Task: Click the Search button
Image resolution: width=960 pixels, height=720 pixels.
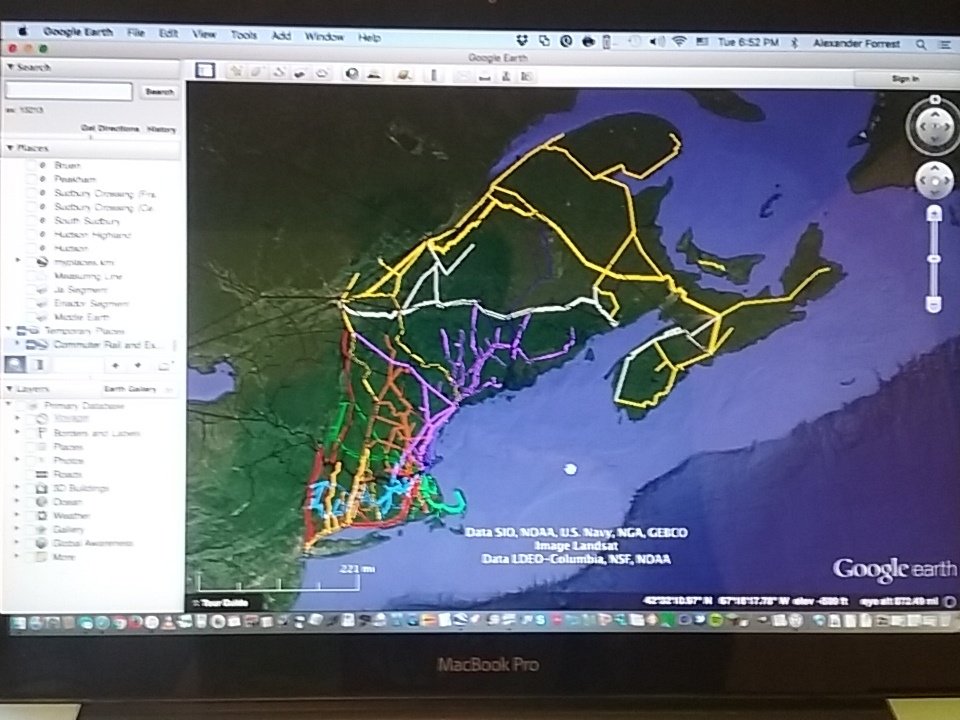Action: point(159,92)
